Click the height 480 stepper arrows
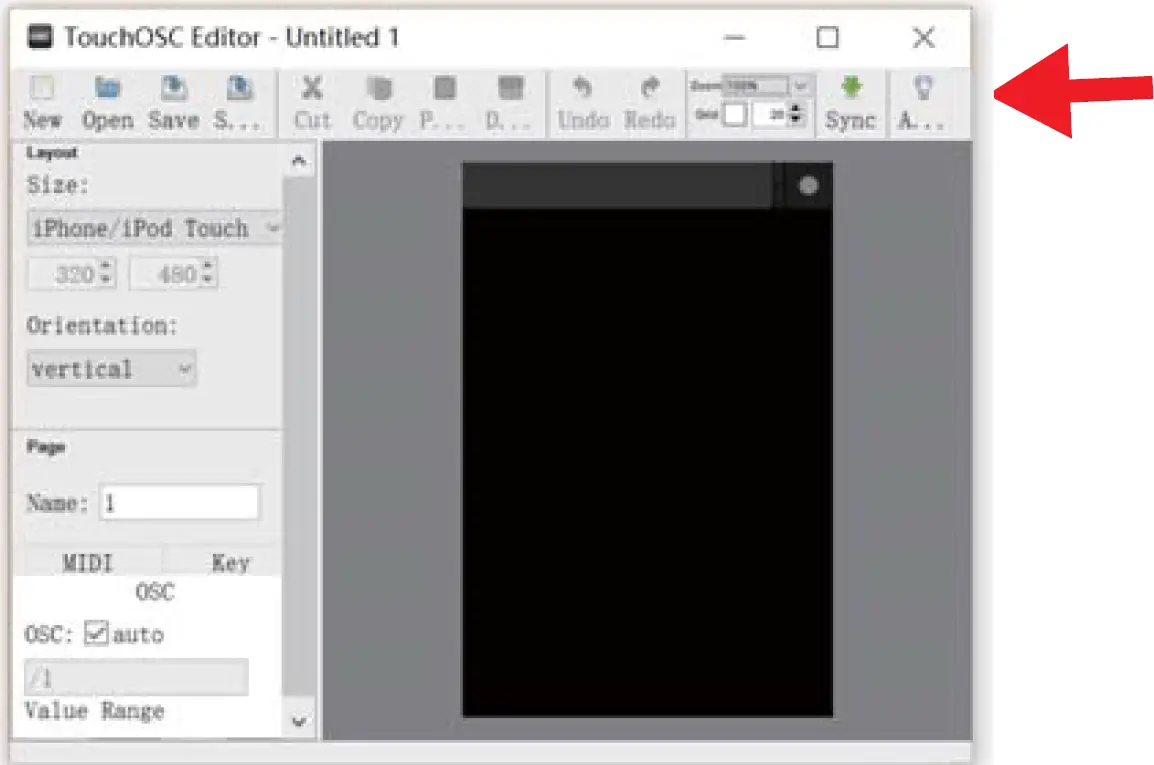Image resolution: width=1154 pixels, height=765 pixels. coord(208,273)
